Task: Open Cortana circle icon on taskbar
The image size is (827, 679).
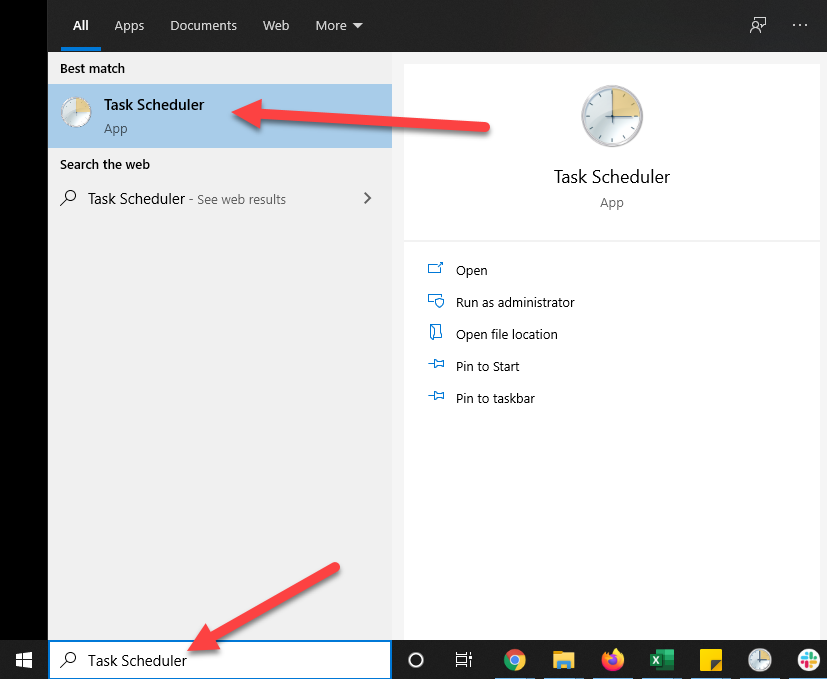Action: tap(416, 659)
